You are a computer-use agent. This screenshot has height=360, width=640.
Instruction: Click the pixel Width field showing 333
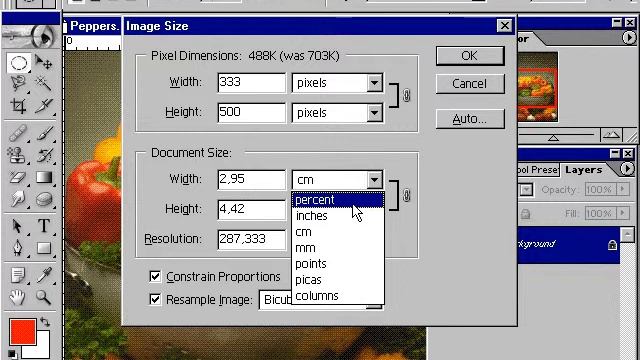point(251,82)
